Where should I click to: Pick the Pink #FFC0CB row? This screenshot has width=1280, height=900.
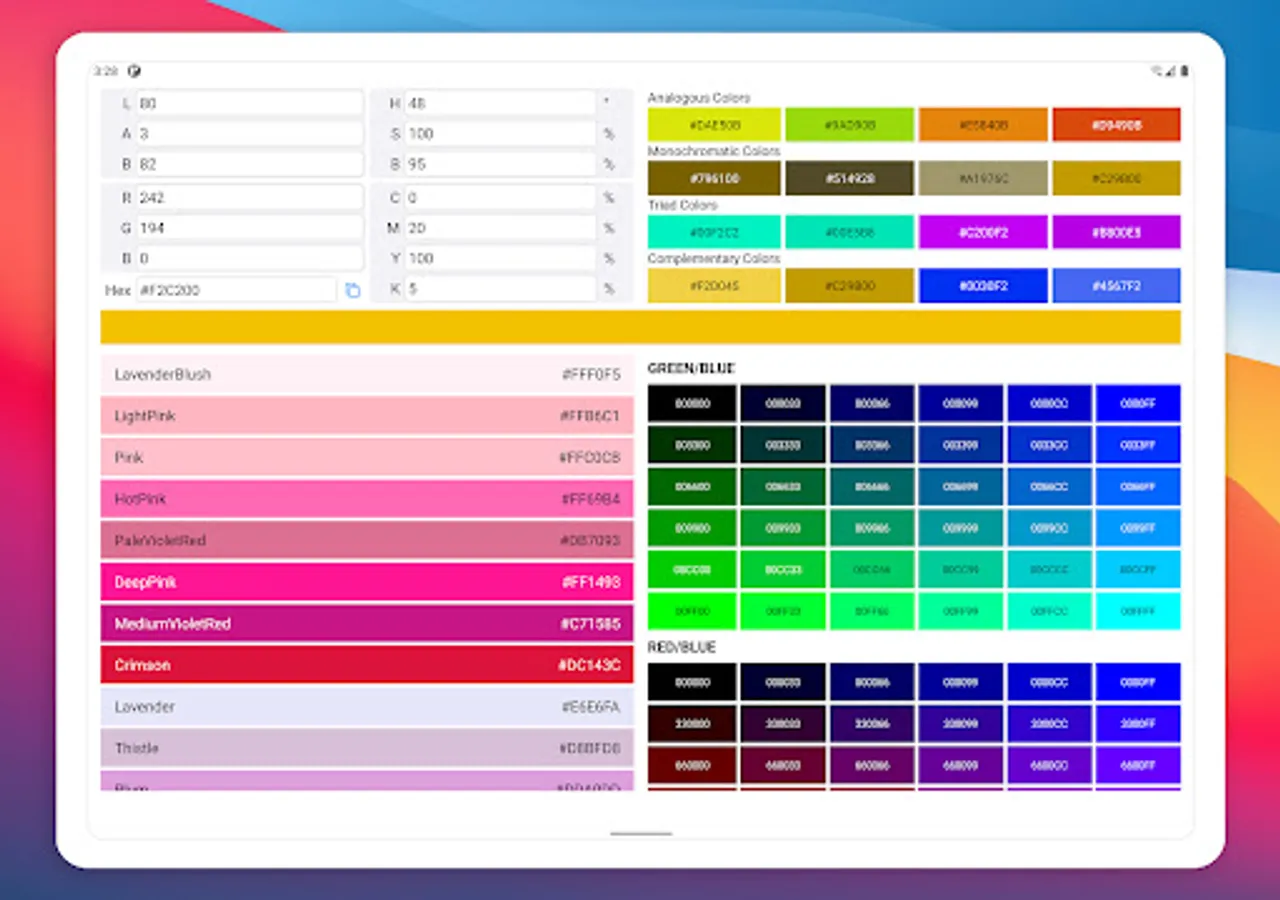(x=367, y=457)
